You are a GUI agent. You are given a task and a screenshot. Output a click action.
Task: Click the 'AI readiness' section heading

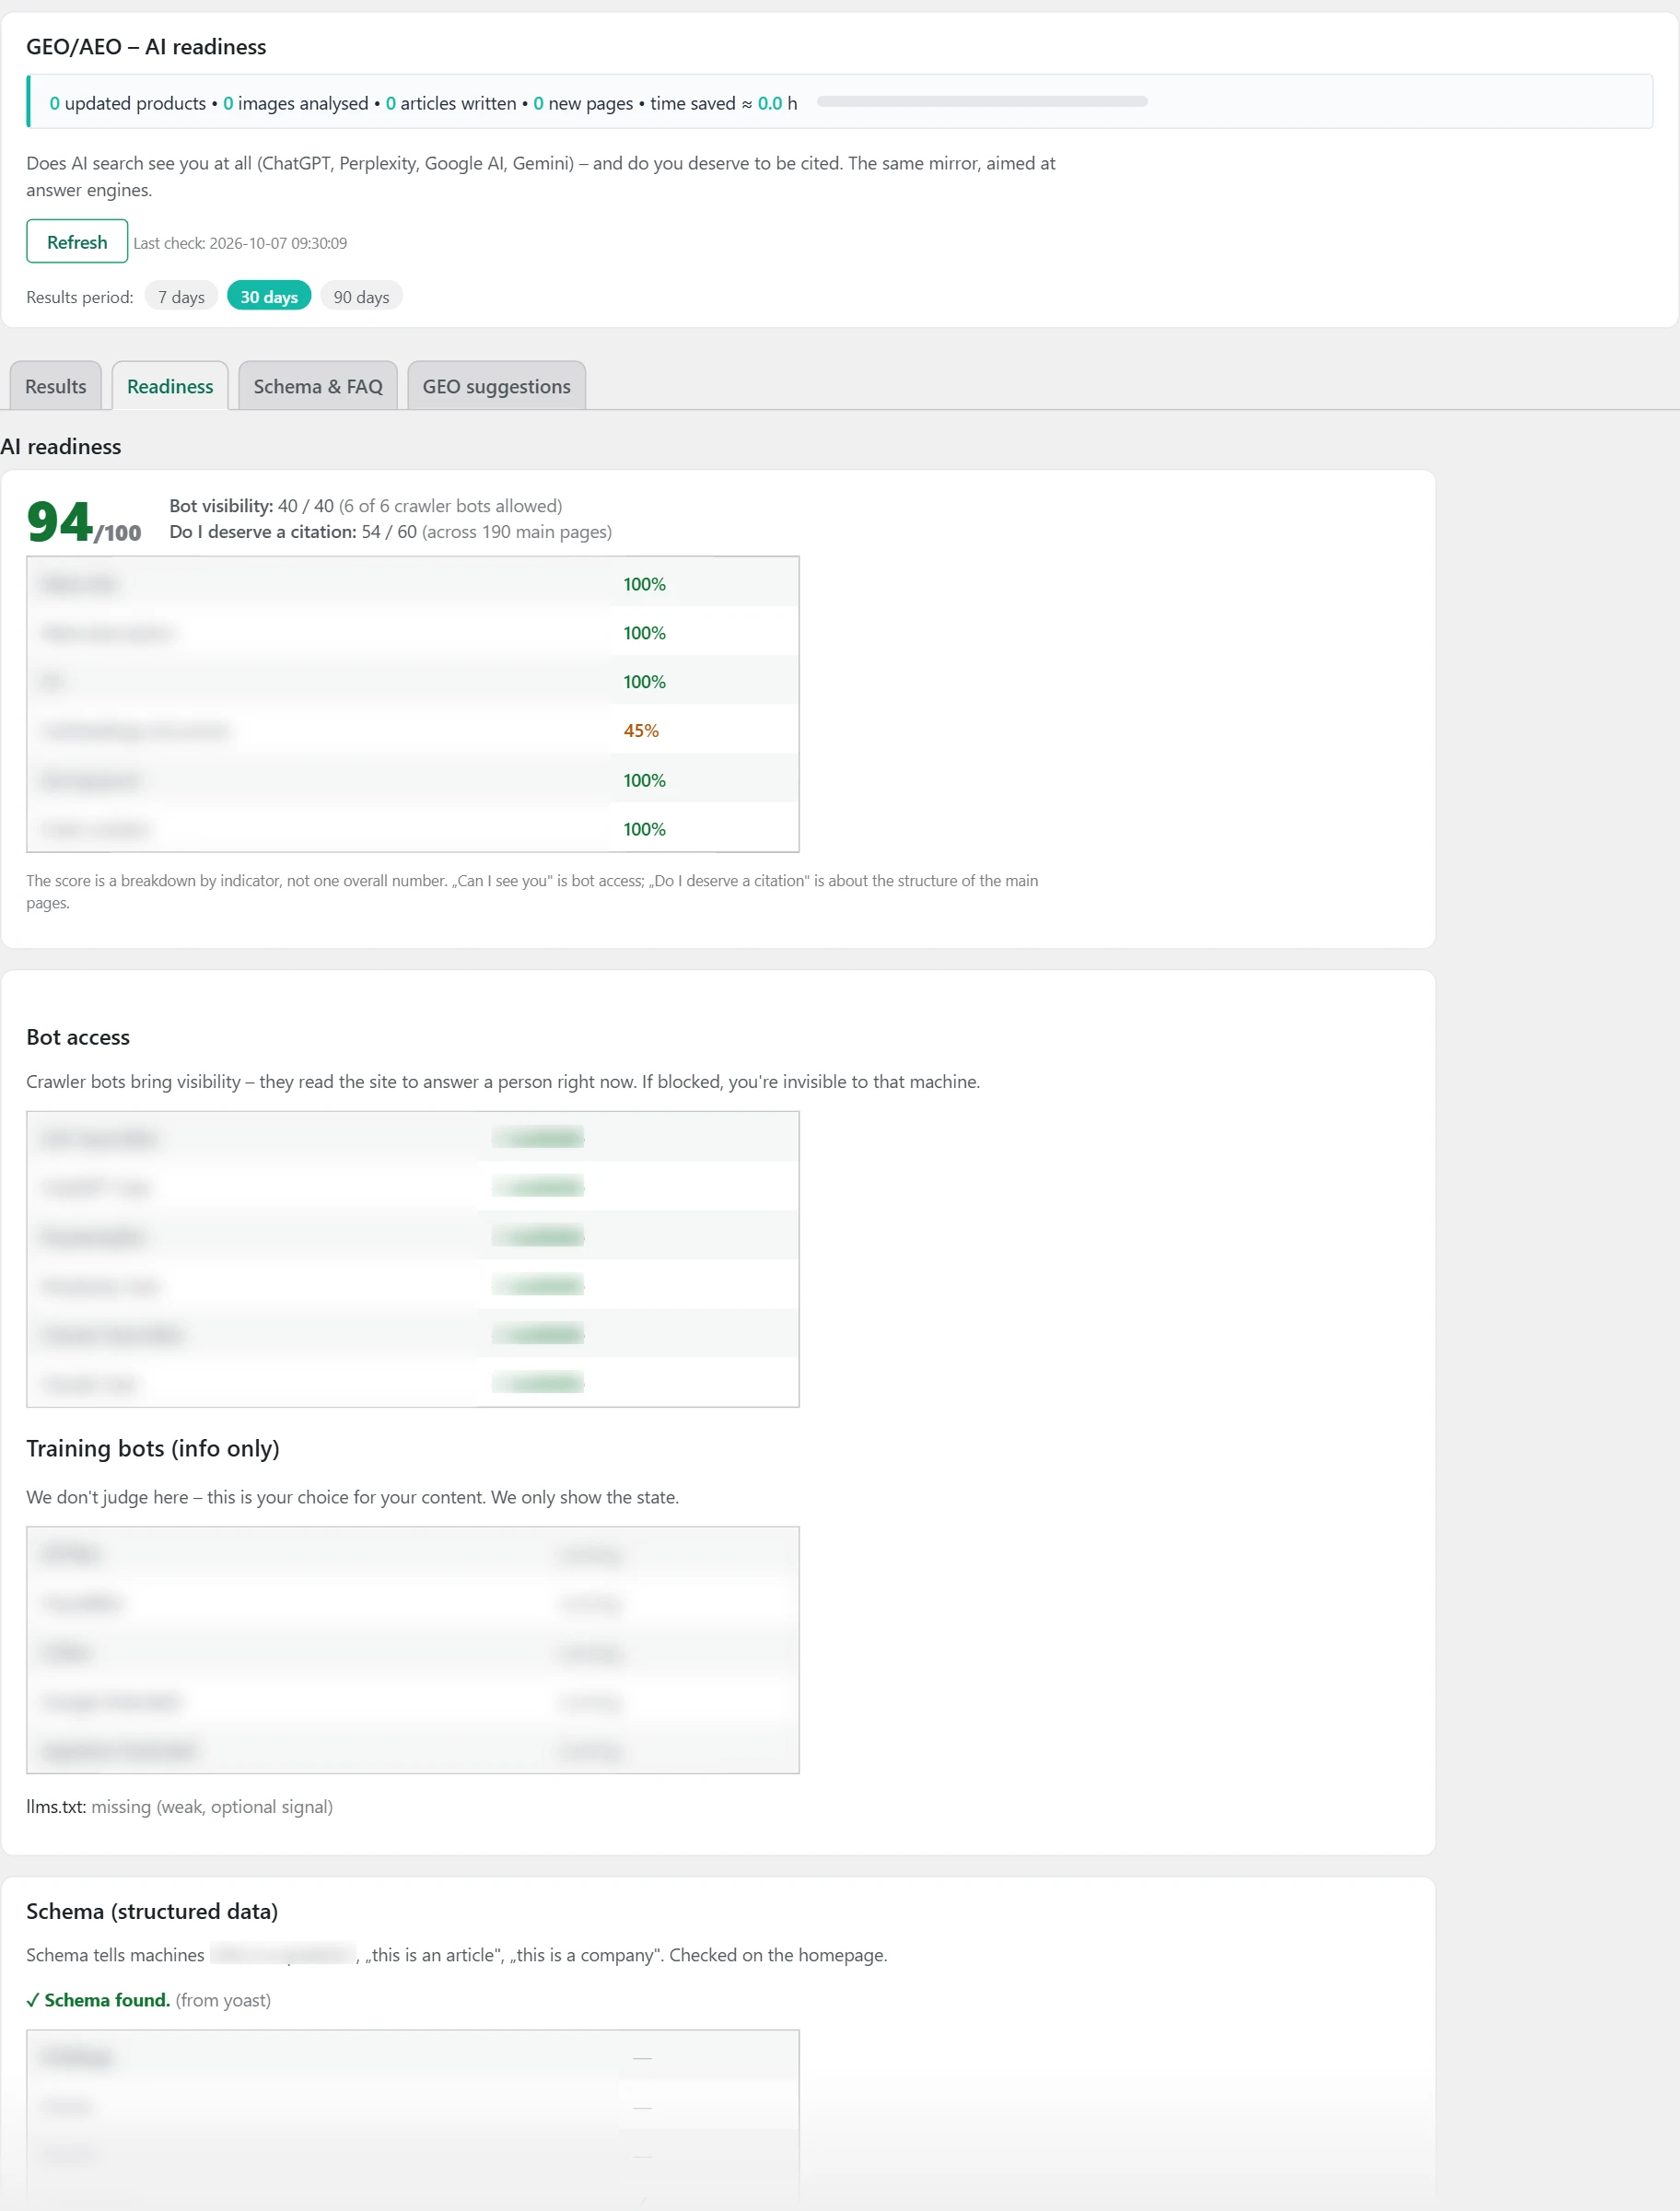click(x=61, y=447)
